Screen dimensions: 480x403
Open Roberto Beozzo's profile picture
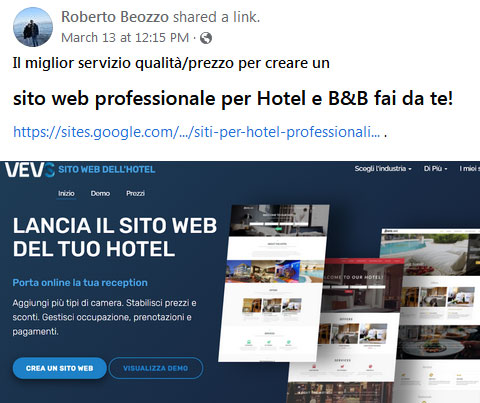click(33, 27)
